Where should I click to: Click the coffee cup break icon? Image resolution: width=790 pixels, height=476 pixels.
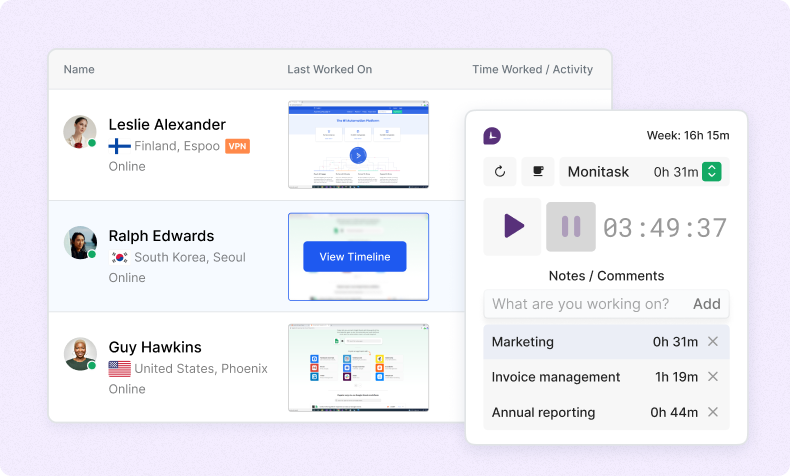tap(538, 172)
